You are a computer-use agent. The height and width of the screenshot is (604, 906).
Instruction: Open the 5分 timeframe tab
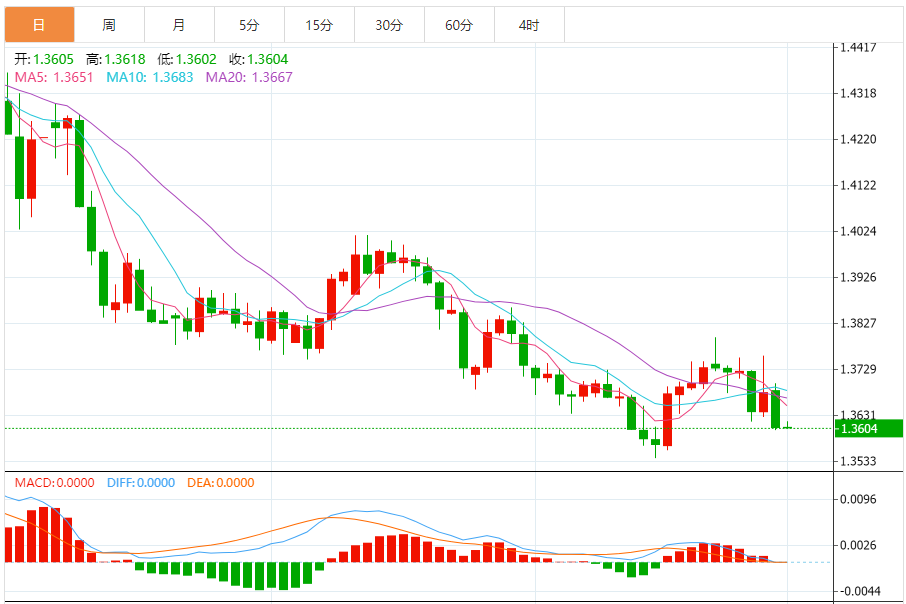click(249, 25)
